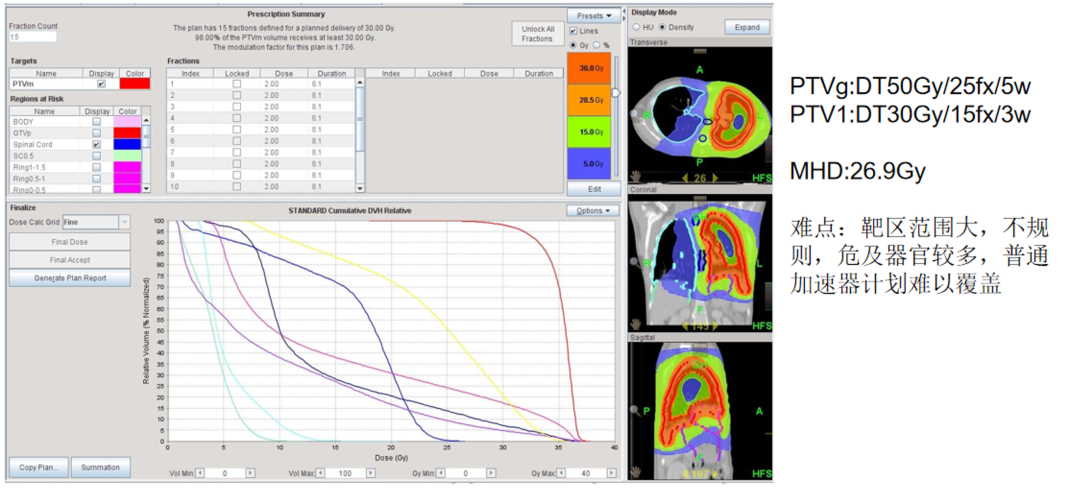Uncheck the Lines isodose checkbox

coord(573,31)
